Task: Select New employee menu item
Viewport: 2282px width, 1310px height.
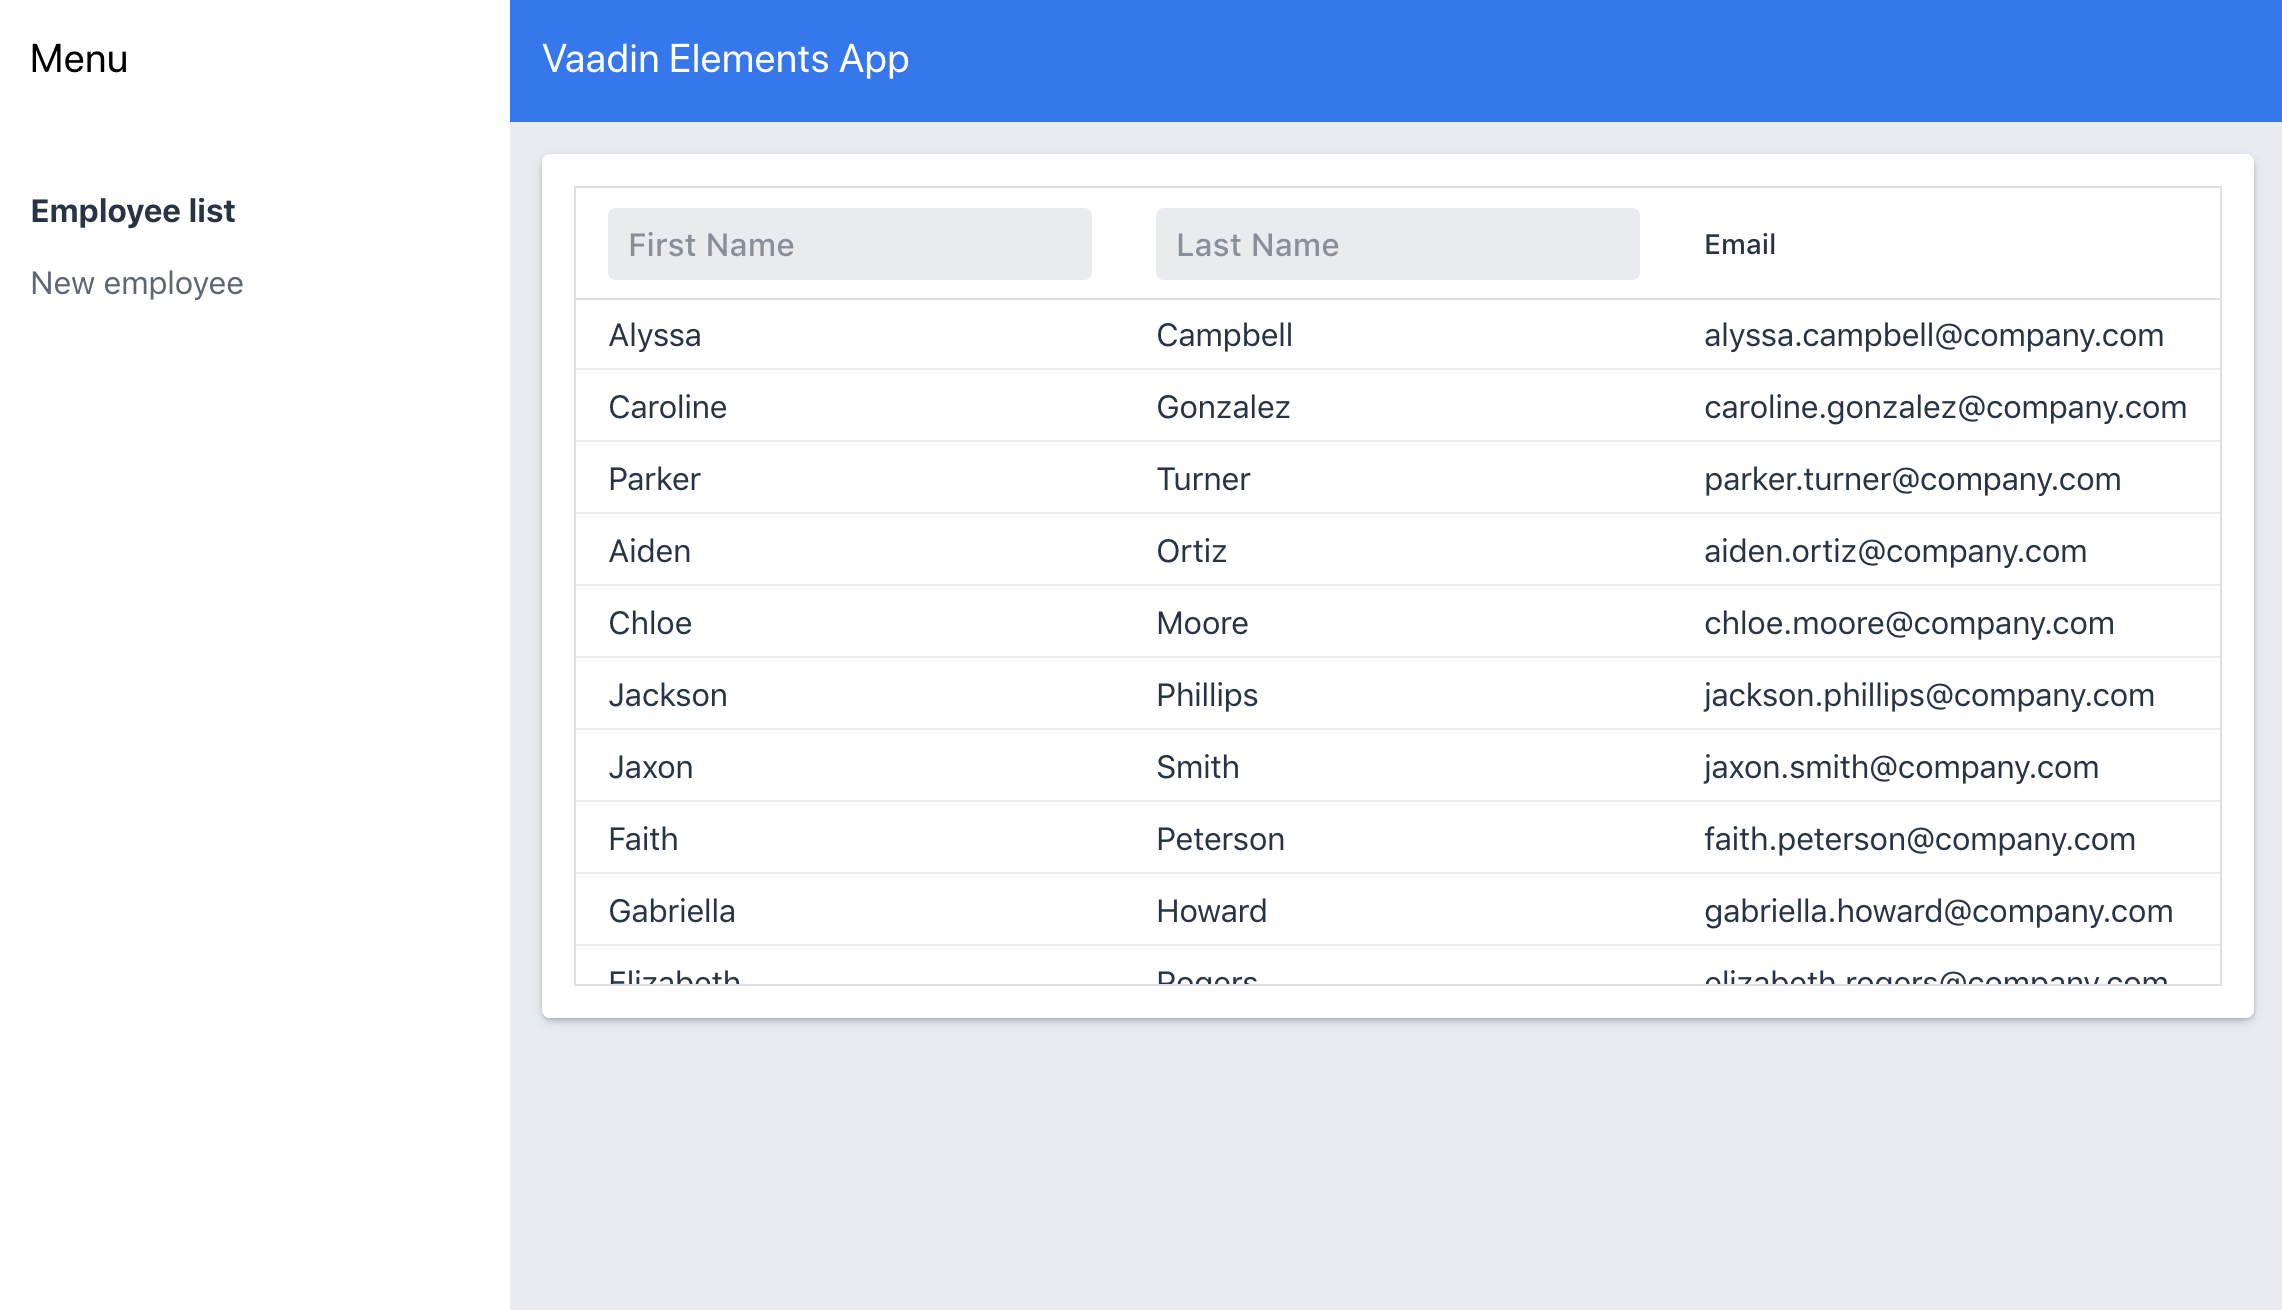Action: coord(138,282)
